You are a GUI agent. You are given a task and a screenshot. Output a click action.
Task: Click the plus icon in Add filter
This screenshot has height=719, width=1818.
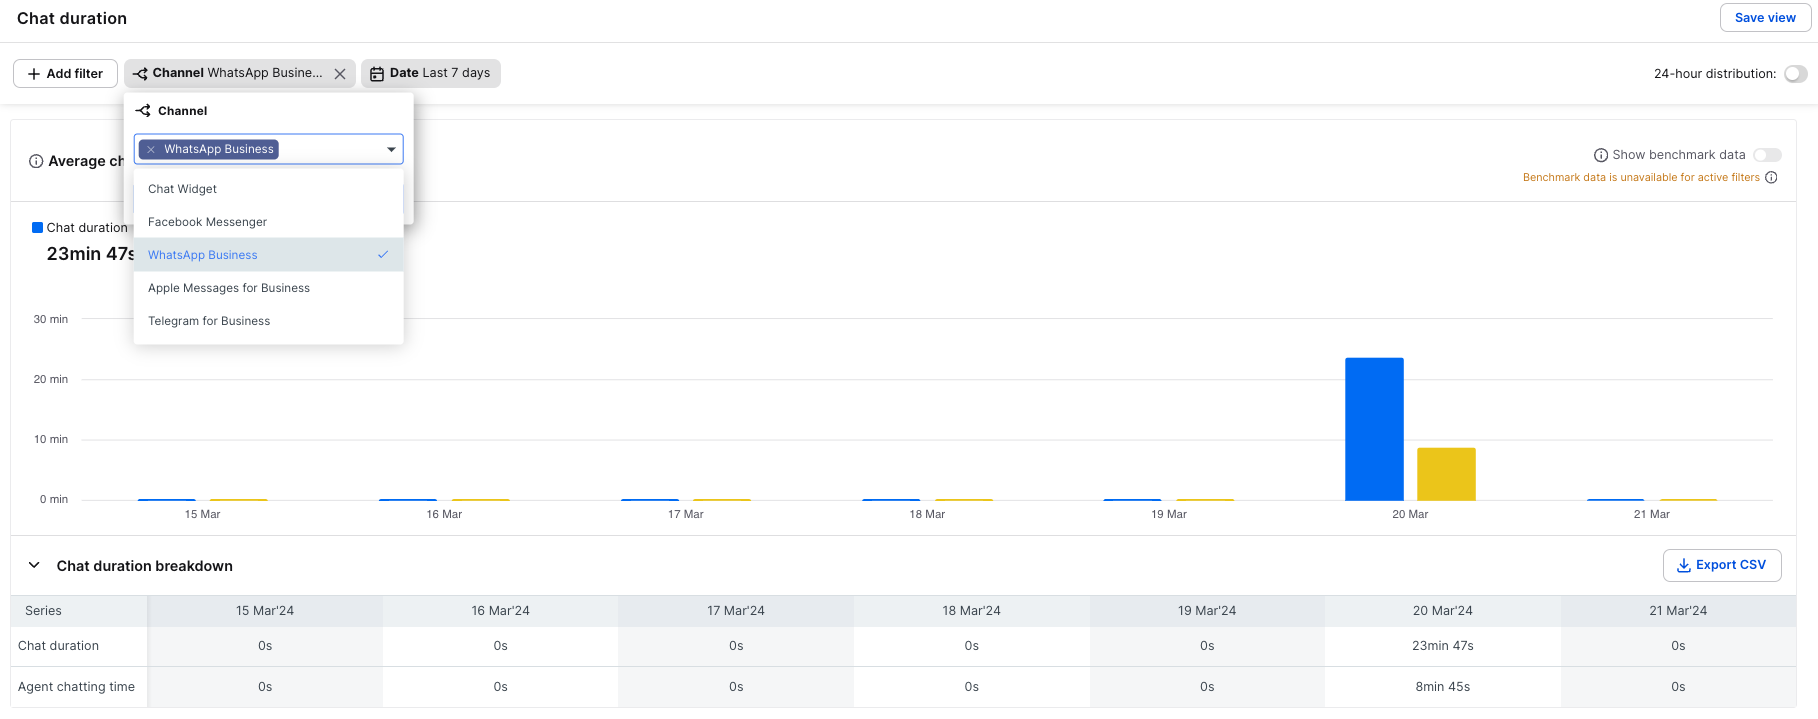pyautogui.click(x=34, y=74)
